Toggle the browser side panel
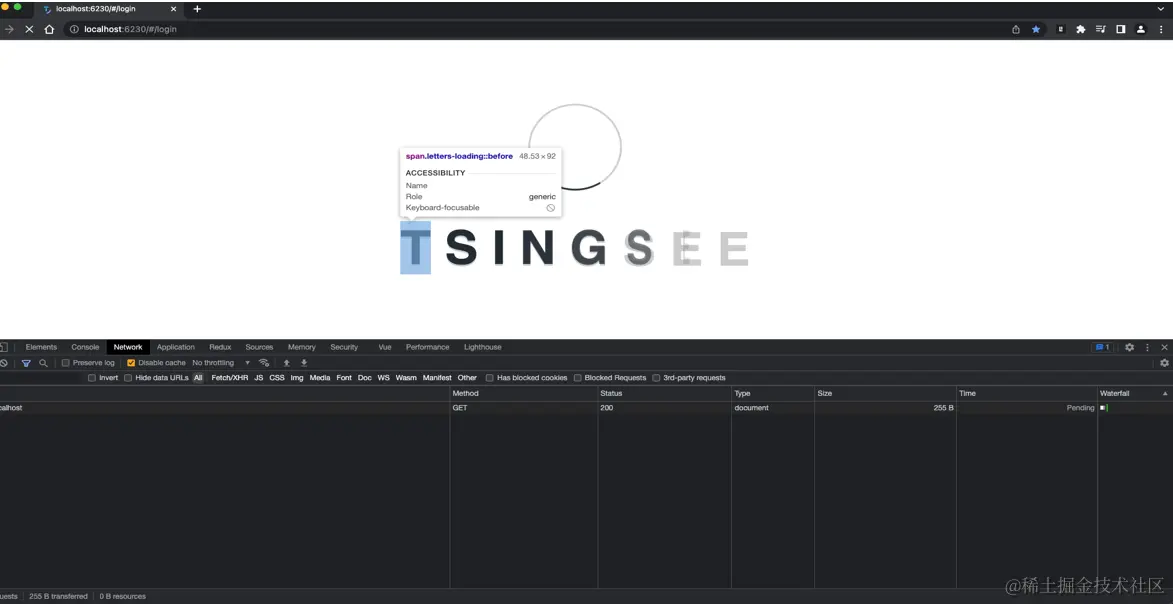 point(1121,29)
